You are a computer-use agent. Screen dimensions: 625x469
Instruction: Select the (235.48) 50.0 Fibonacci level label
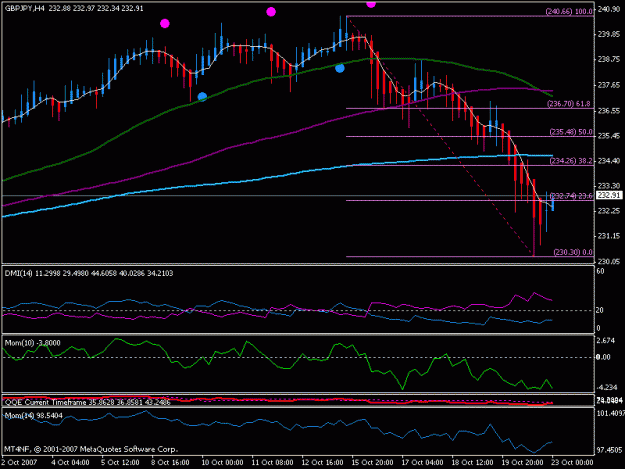pos(571,131)
